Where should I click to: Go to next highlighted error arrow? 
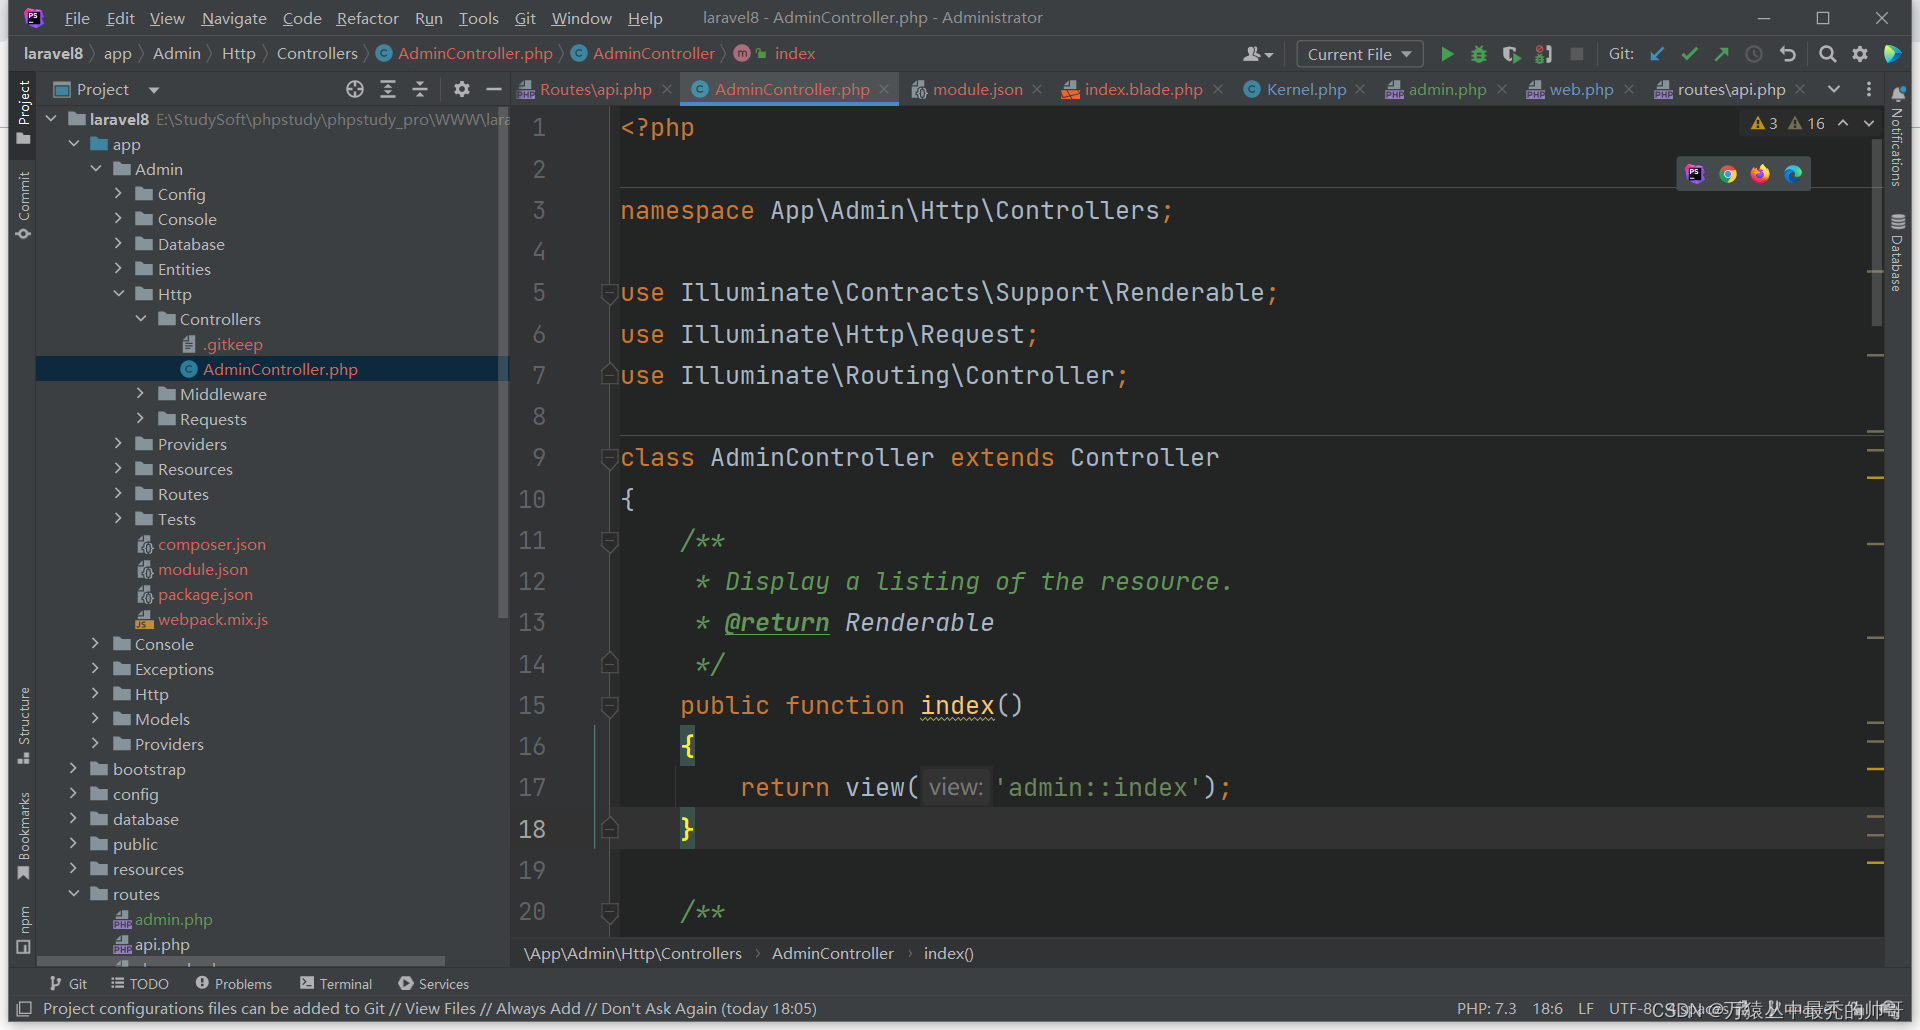tap(1868, 123)
